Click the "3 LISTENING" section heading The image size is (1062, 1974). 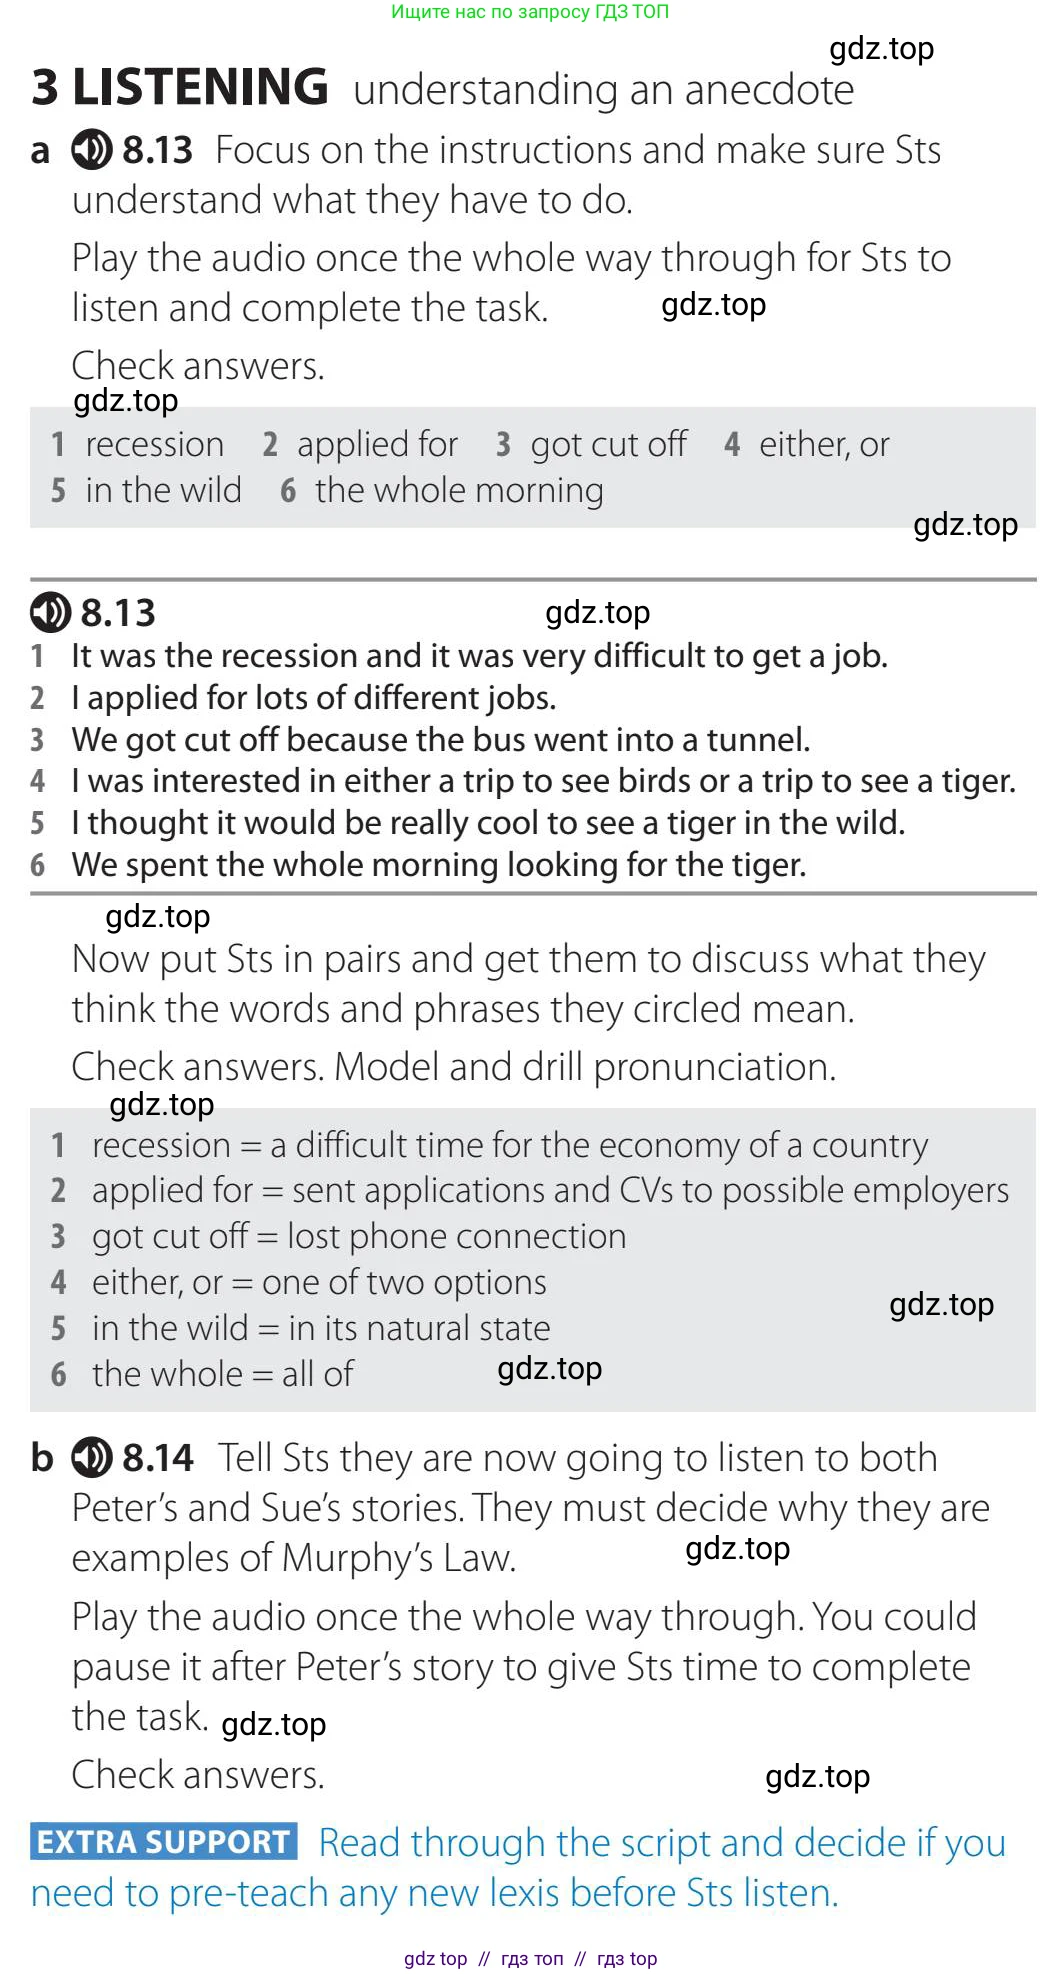[x=180, y=88]
